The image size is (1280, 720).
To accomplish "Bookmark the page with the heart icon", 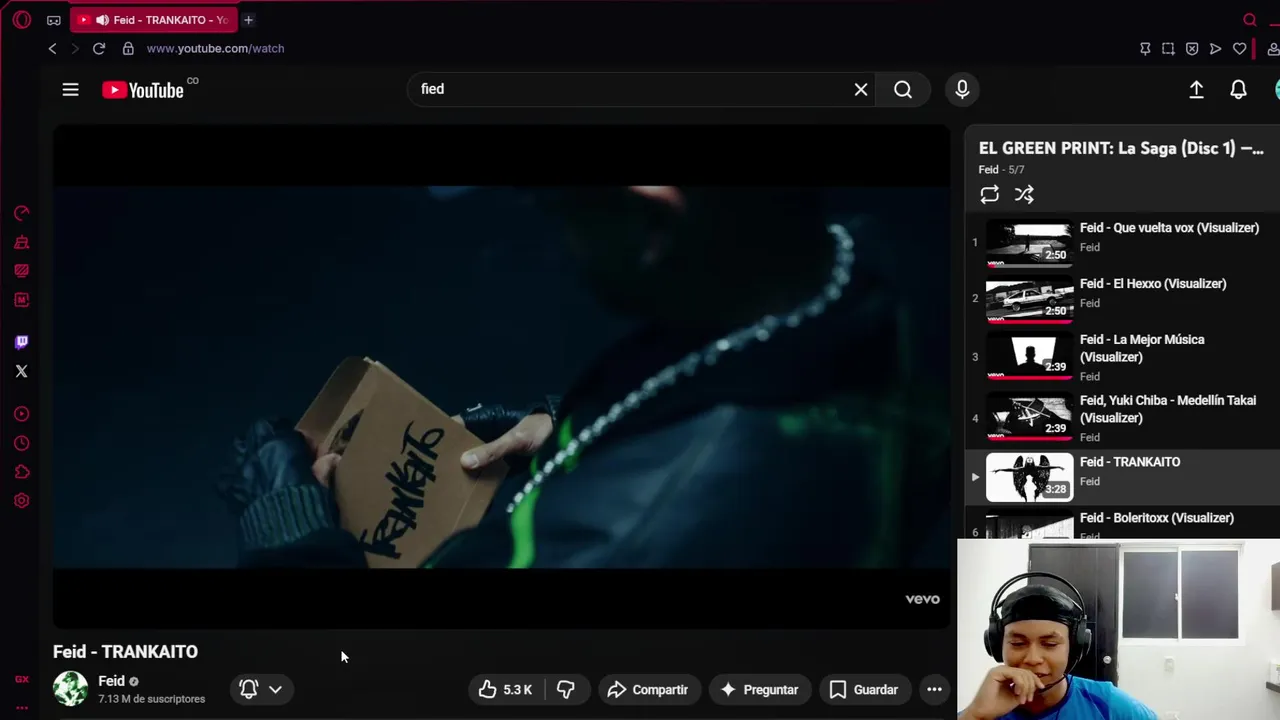I will pos(1239,48).
